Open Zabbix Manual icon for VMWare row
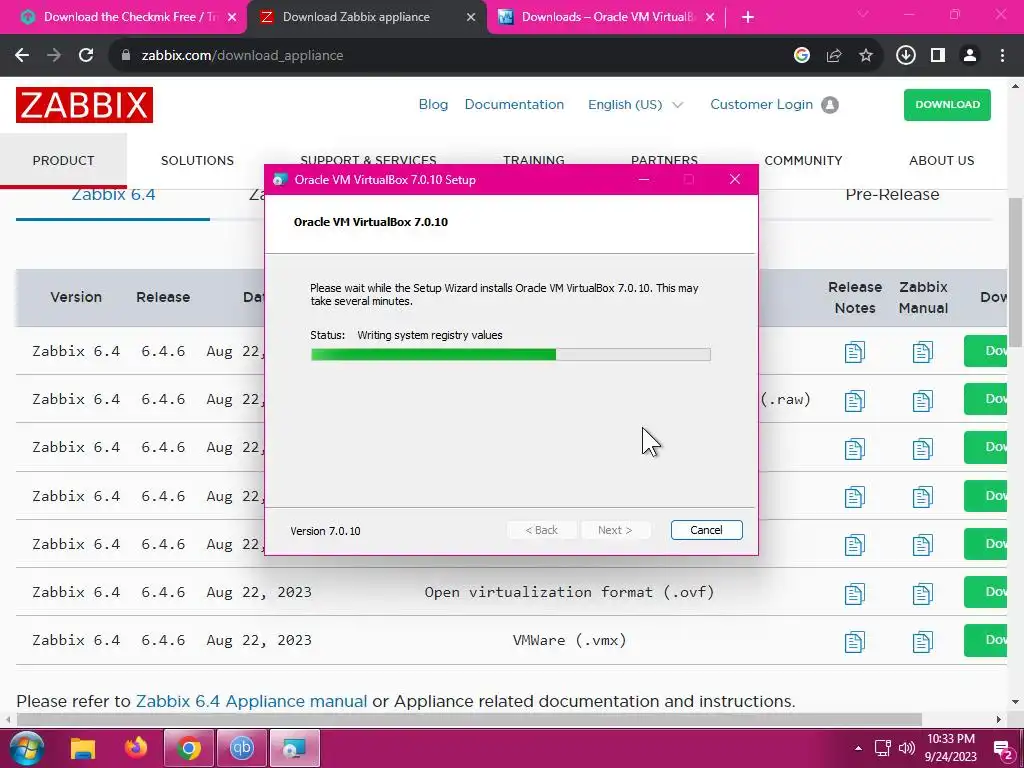The image size is (1024, 768). [922, 641]
